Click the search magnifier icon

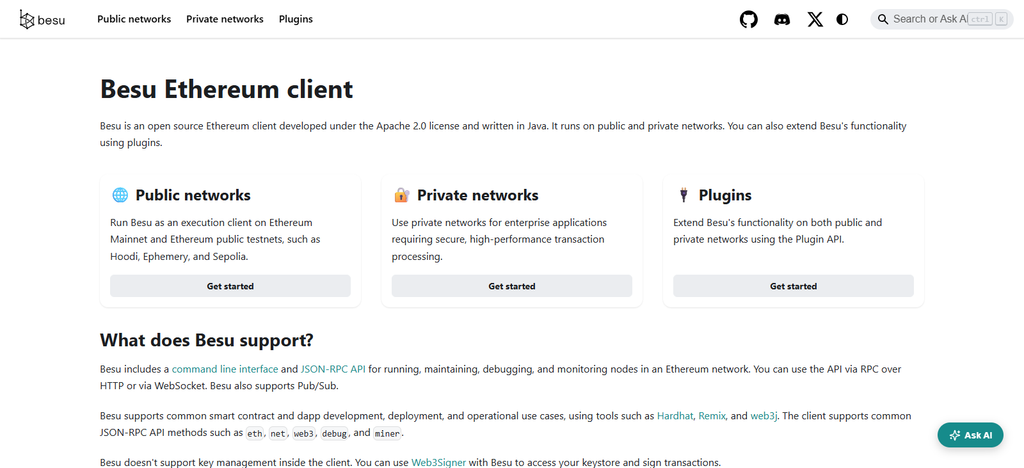[x=883, y=20]
